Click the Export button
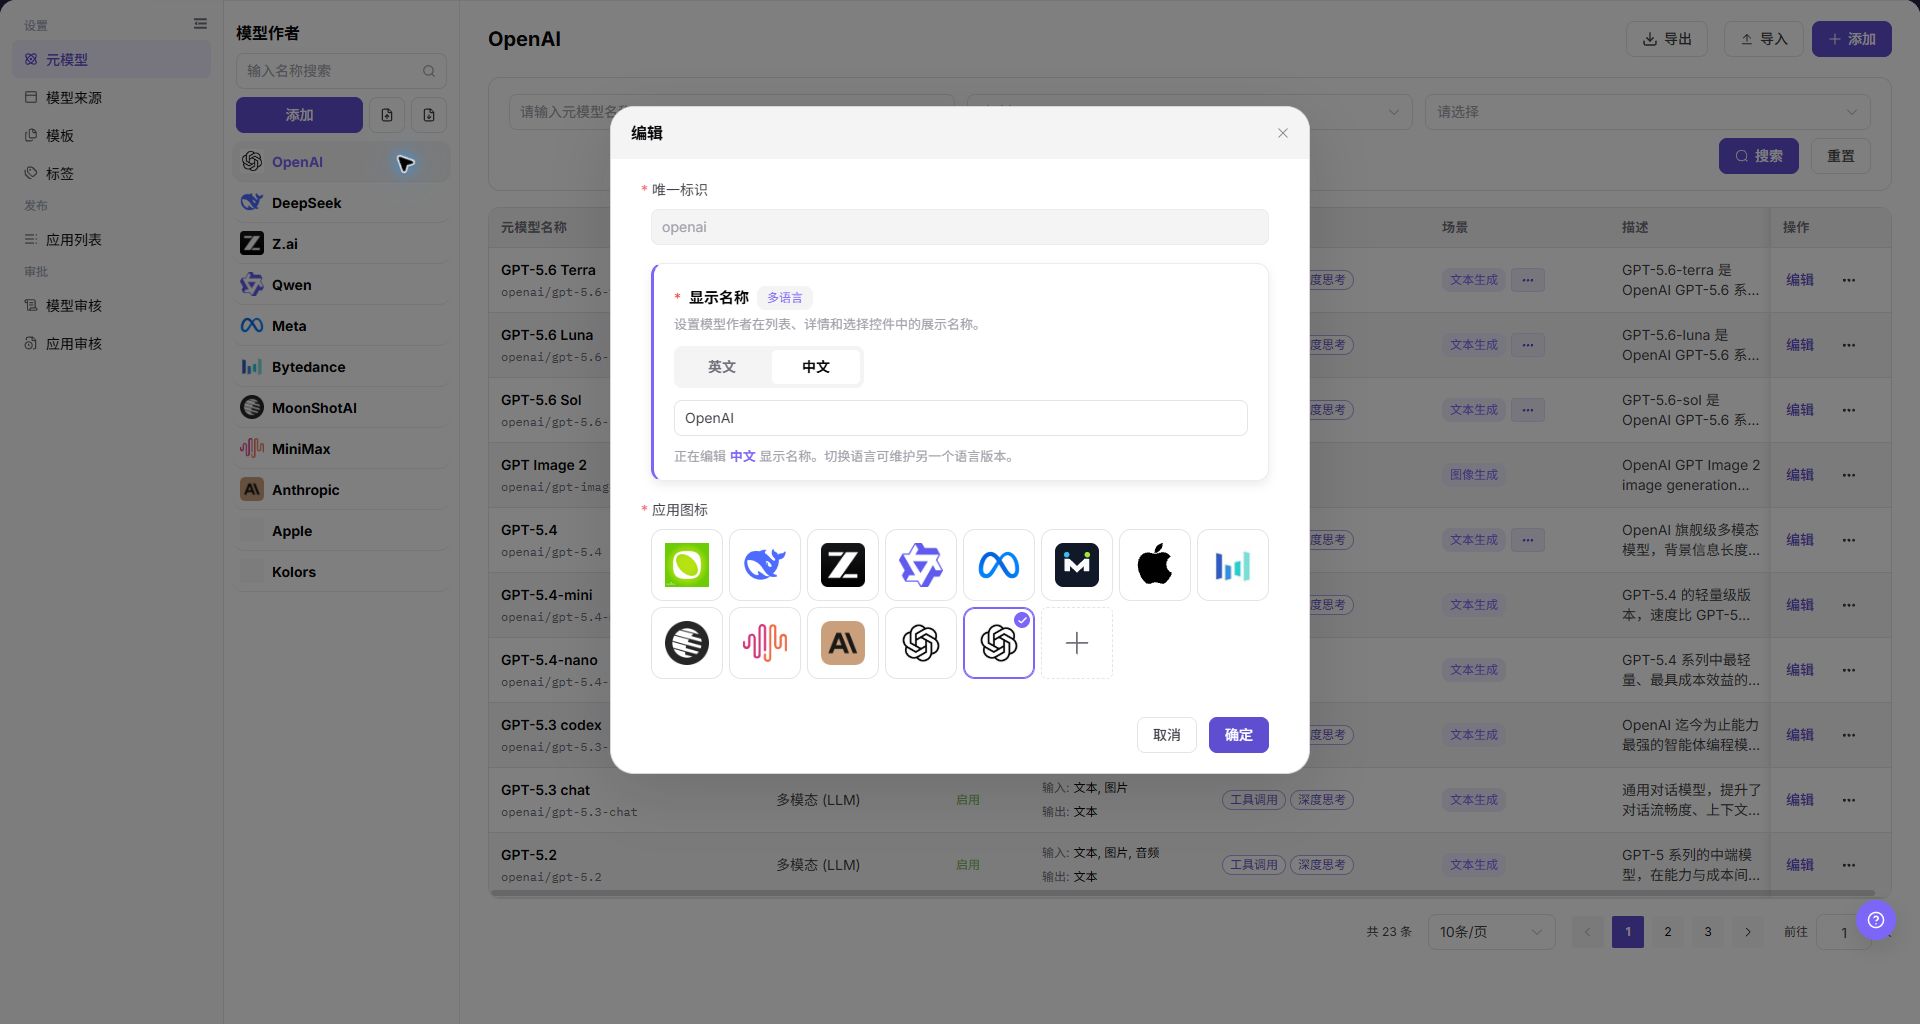The height and width of the screenshot is (1024, 1920). [1667, 39]
